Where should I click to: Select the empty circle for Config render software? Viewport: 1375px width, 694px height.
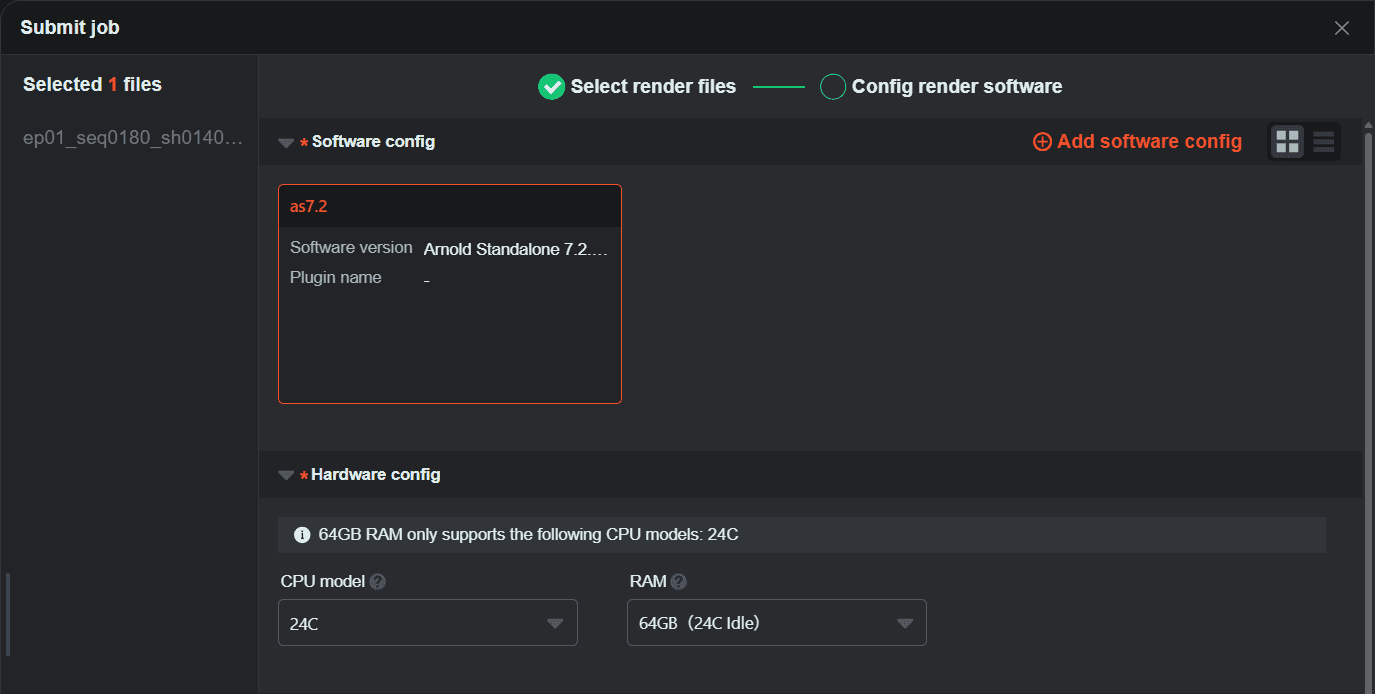pyautogui.click(x=833, y=87)
